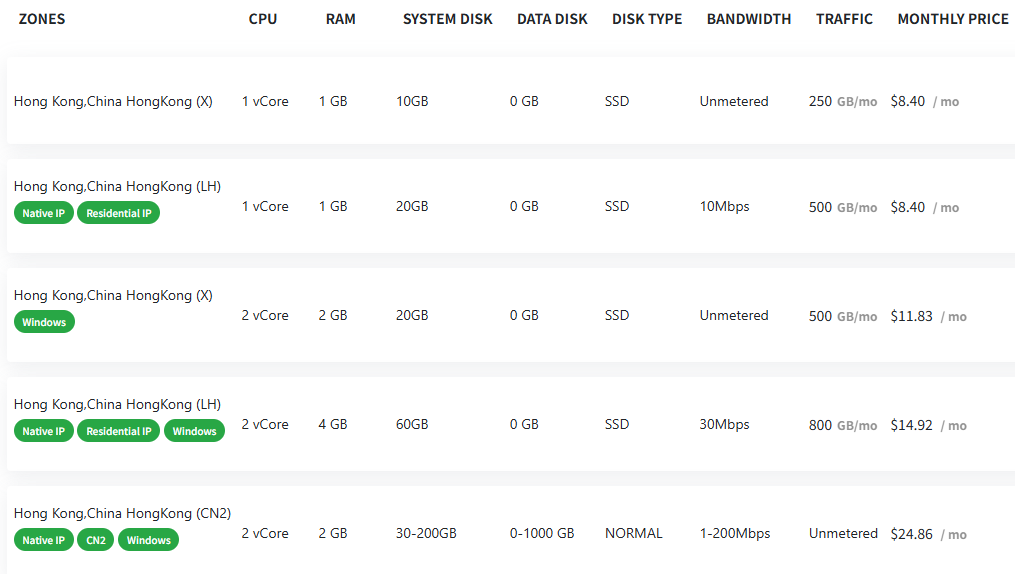Click the MONTHLY PRICE column header

[x=952, y=19]
